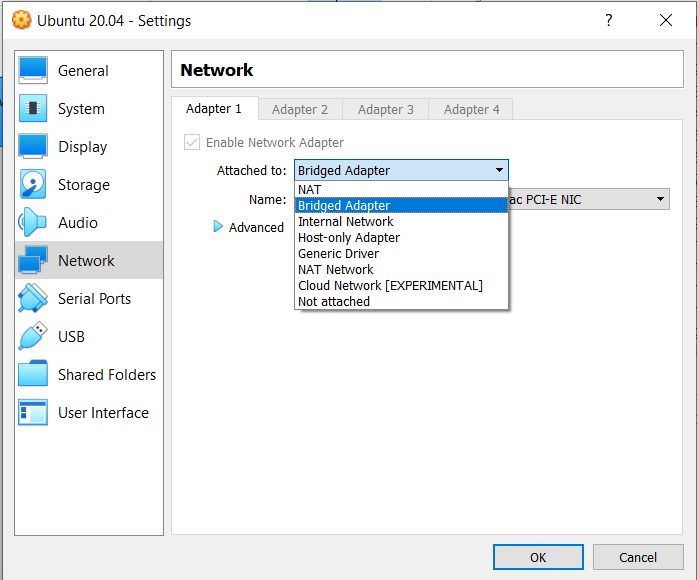Choose Bridged Adapter in the list
The width and height of the screenshot is (697, 580).
pyautogui.click(x=401, y=205)
